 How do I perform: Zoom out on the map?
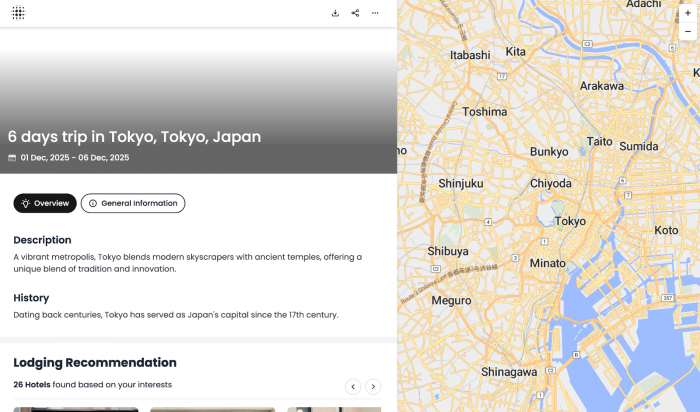click(687, 32)
